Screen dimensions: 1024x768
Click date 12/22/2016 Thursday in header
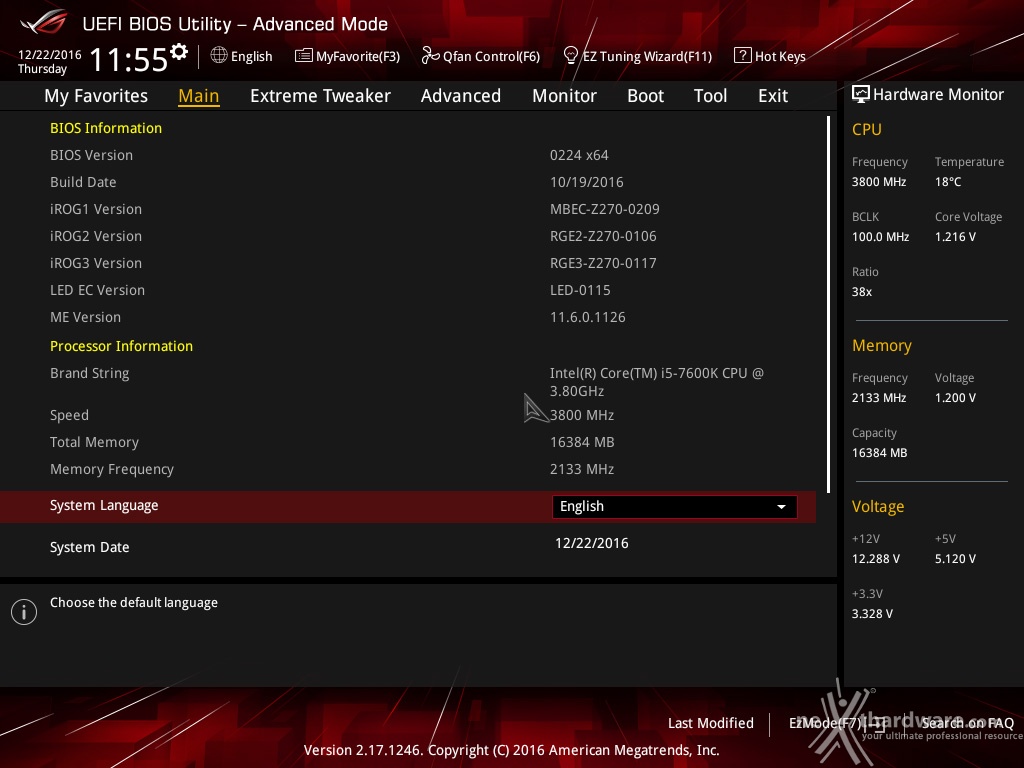pyautogui.click(x=50, y=61)
